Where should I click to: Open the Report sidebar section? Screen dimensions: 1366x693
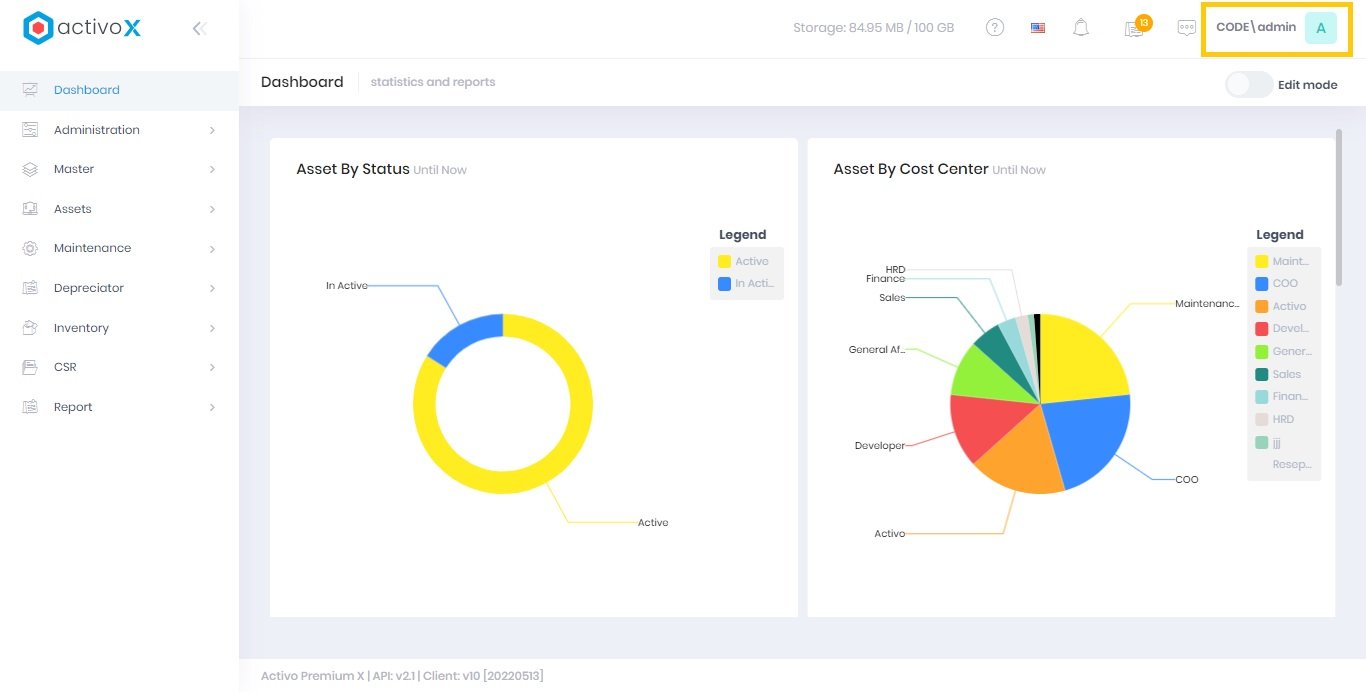tap(73, 407)
